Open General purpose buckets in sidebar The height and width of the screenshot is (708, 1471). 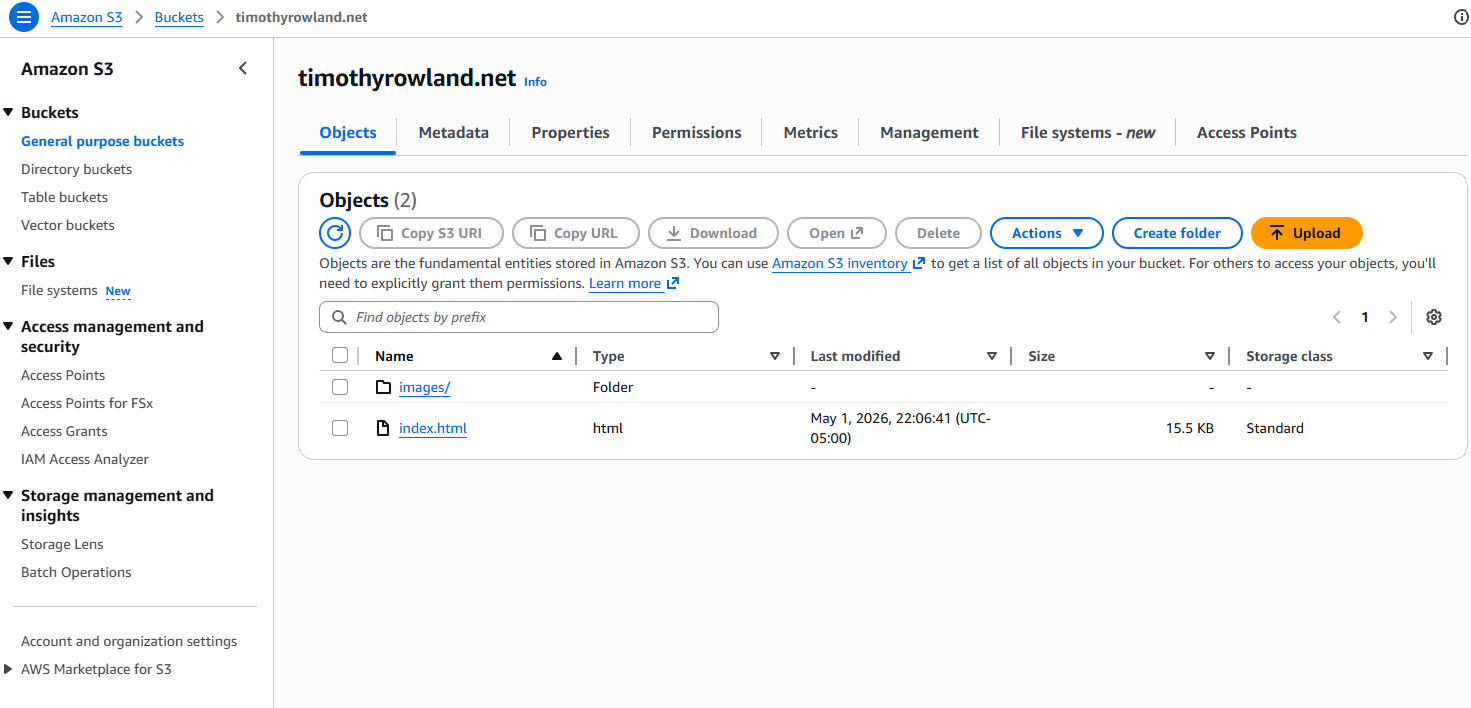102,141
